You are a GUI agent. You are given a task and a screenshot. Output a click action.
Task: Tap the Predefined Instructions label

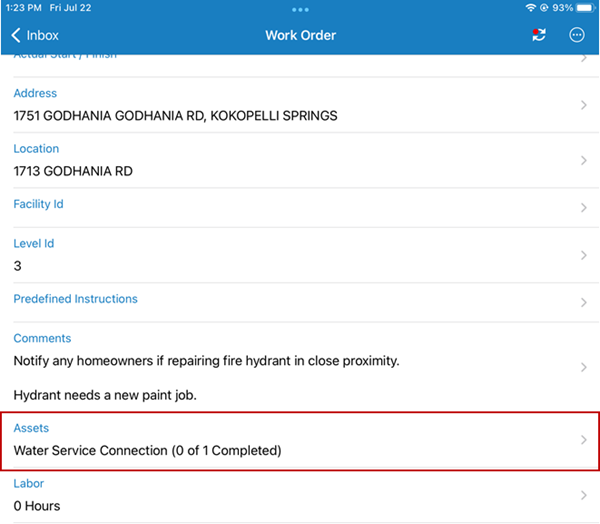pyautogui.click(x=75, y=299)
